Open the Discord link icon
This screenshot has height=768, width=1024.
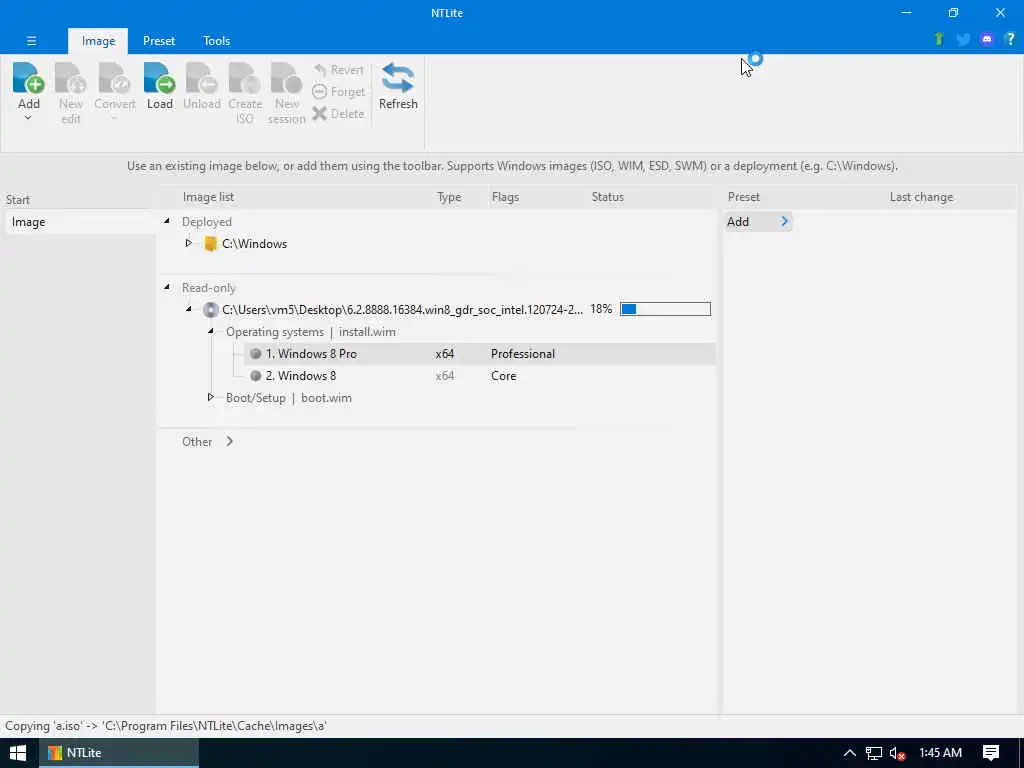[x=987, y=39]
